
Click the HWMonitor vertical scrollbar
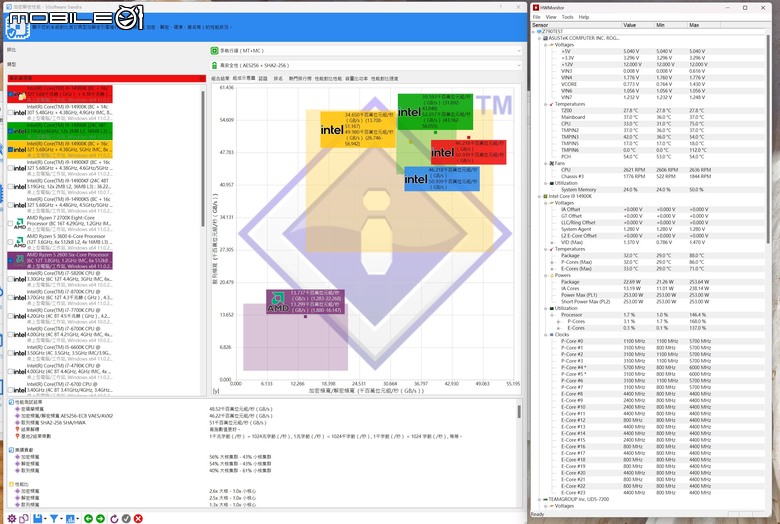coord(769,139)
